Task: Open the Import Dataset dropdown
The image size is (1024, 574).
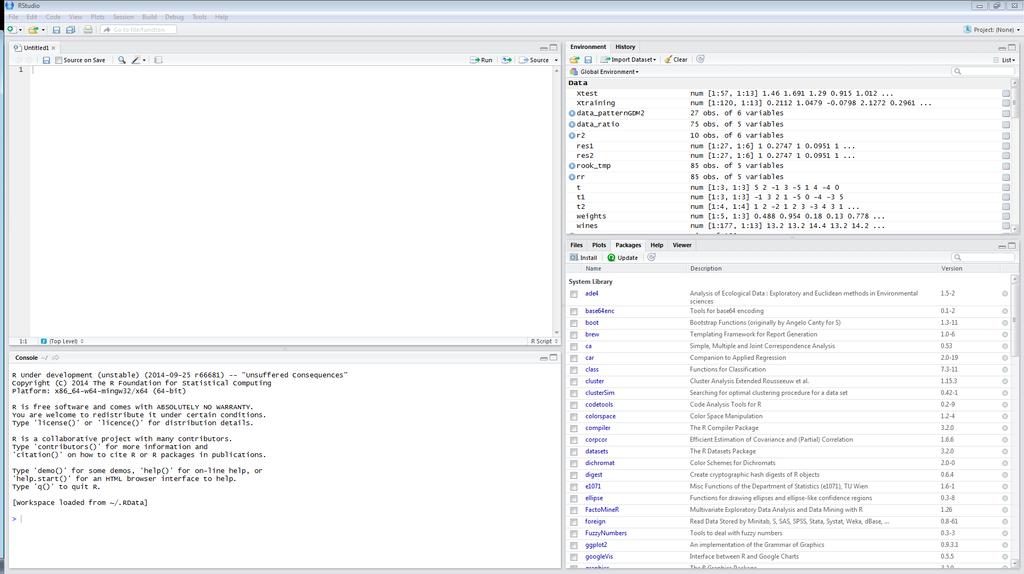Action: [628, 59]
